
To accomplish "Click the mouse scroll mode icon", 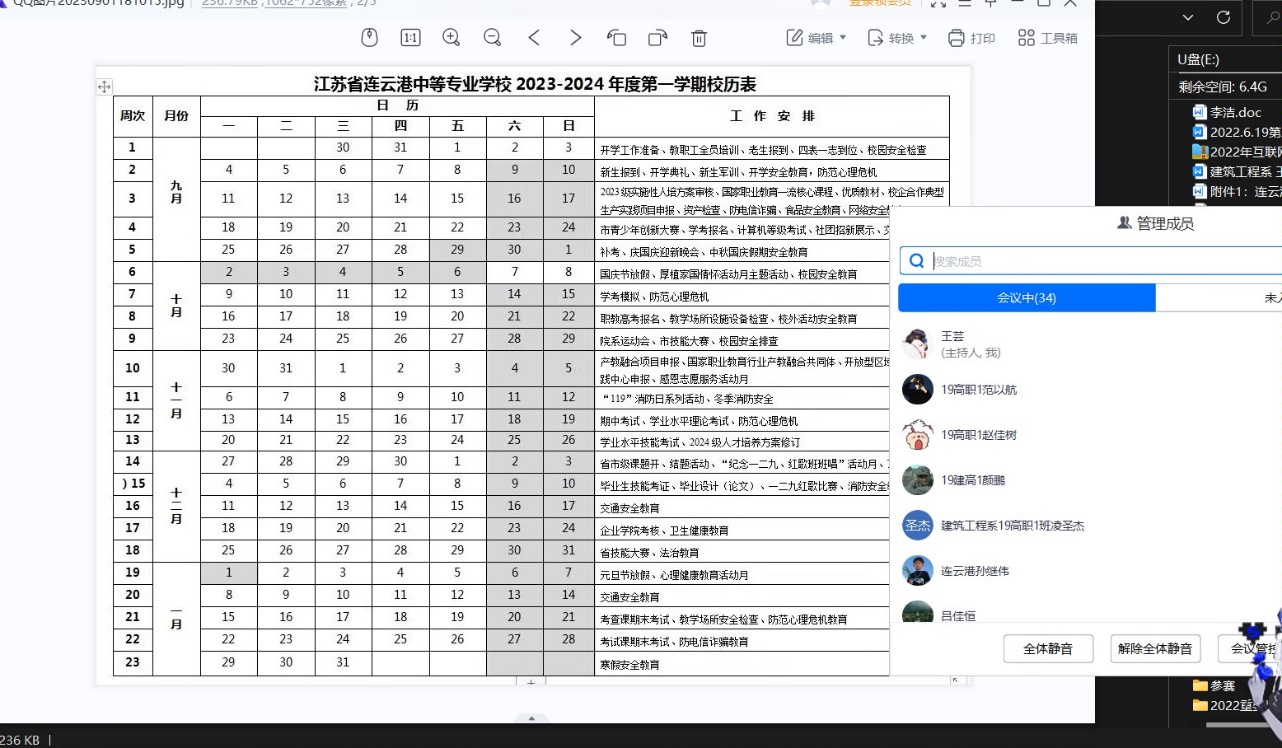I will 369,38.
